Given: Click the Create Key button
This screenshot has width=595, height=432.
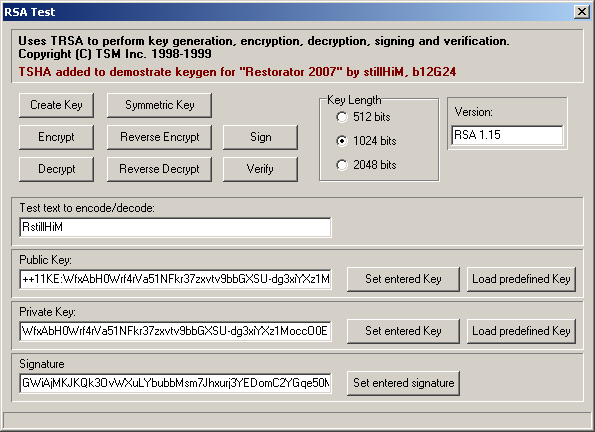Looking at the screenshot, I should tap(56, 105).
